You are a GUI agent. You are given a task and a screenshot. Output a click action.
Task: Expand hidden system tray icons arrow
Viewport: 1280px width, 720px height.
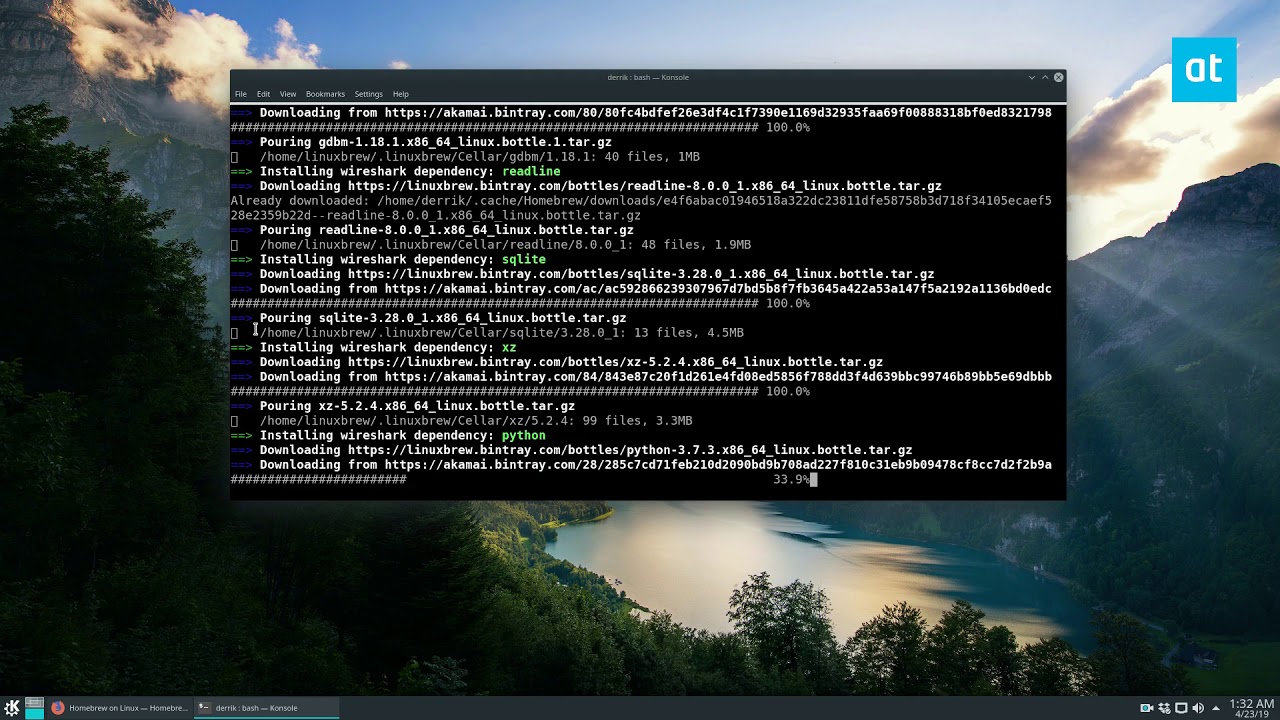1215,708
